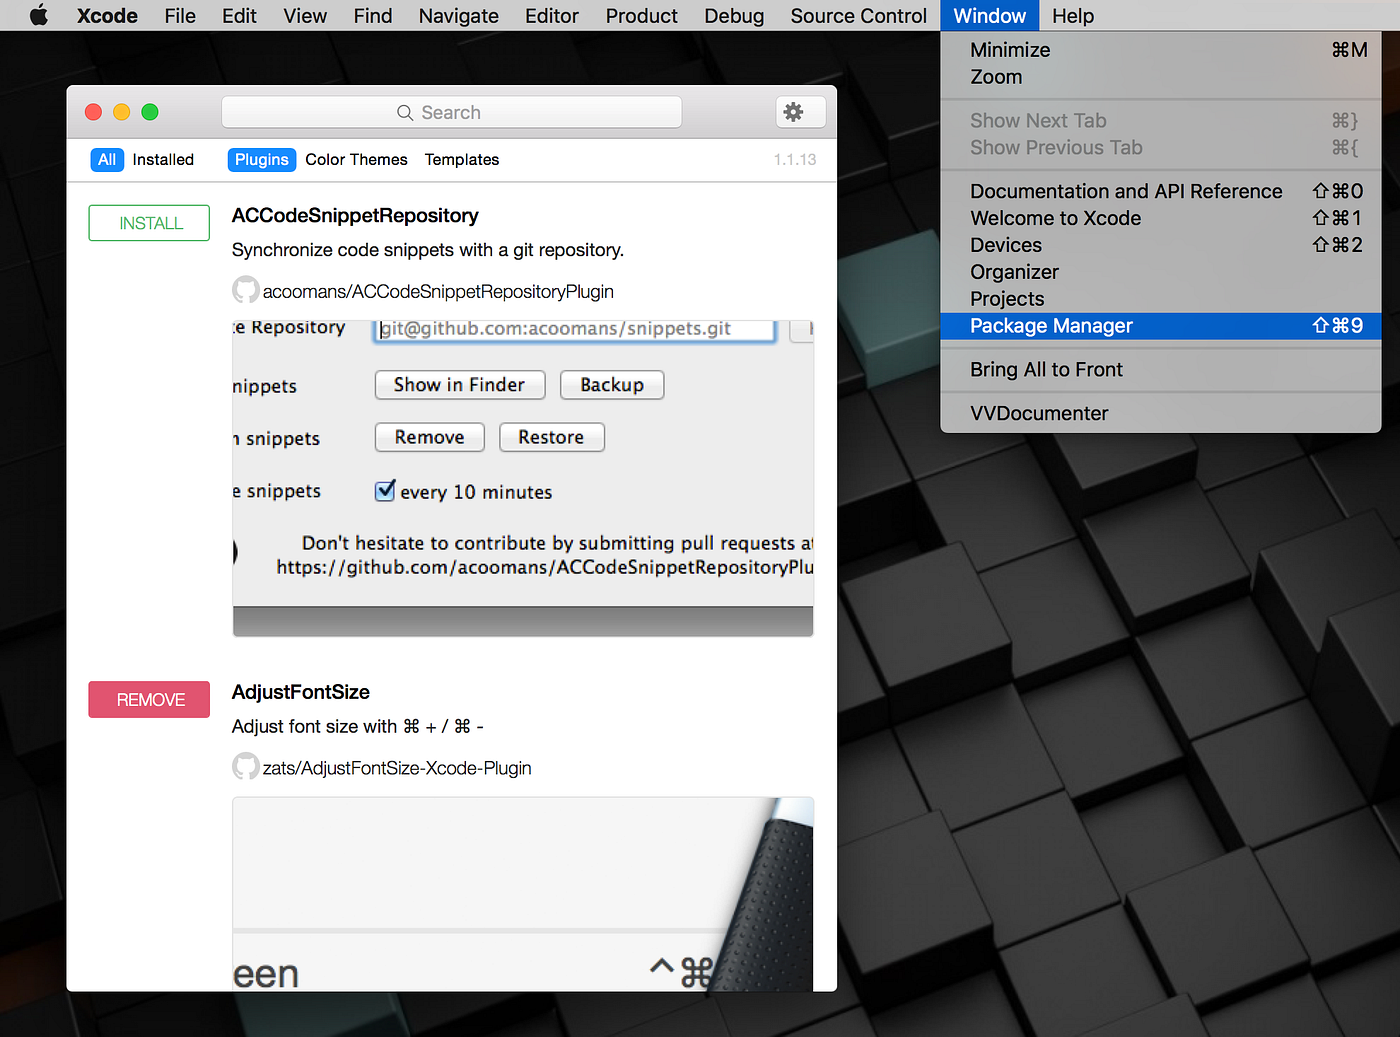Open the Apple menu

pos(38,15)
